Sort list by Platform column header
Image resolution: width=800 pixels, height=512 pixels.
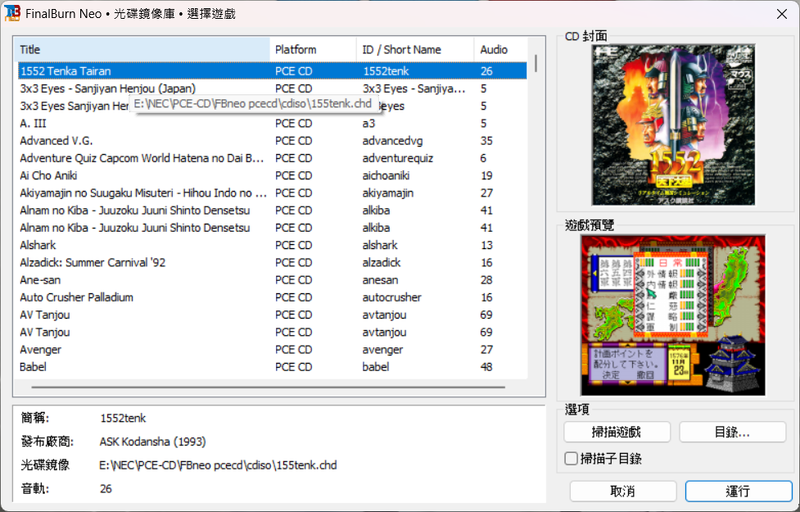click(x=313, y=49)
